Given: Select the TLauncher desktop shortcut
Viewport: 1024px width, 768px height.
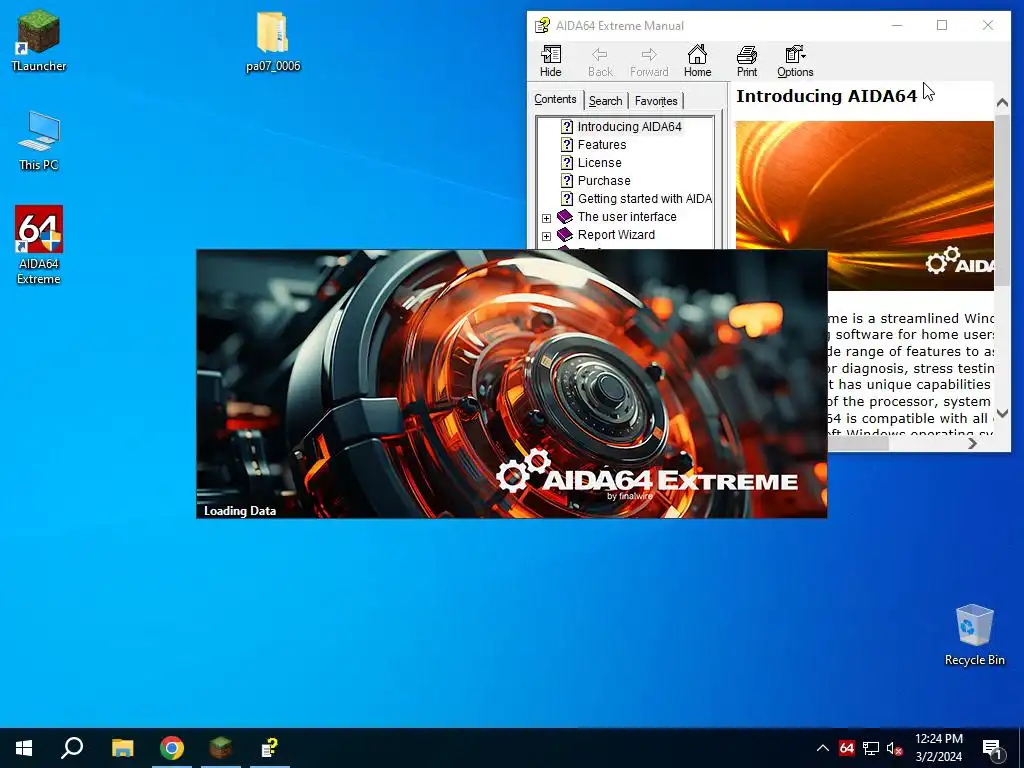Looking at the screenshot, I should tap(39, 40).
